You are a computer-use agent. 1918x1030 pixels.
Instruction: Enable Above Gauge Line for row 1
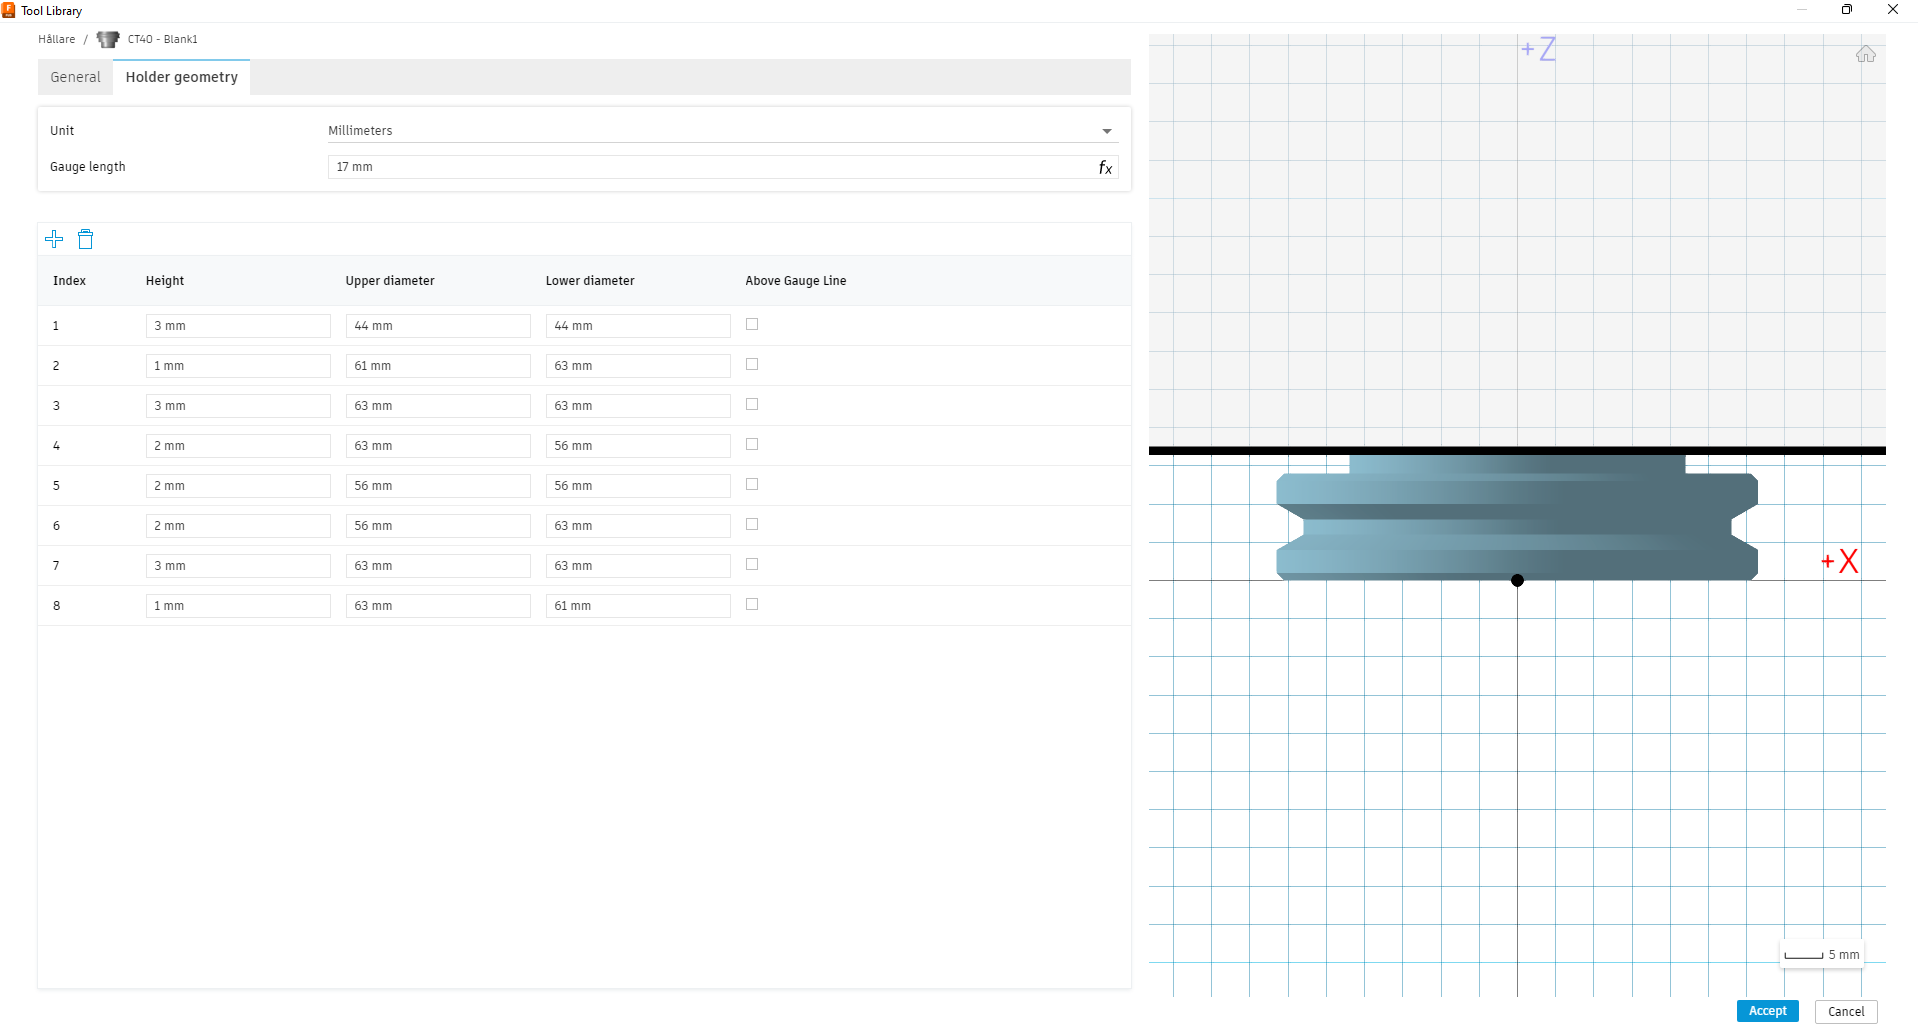[752, 324]
